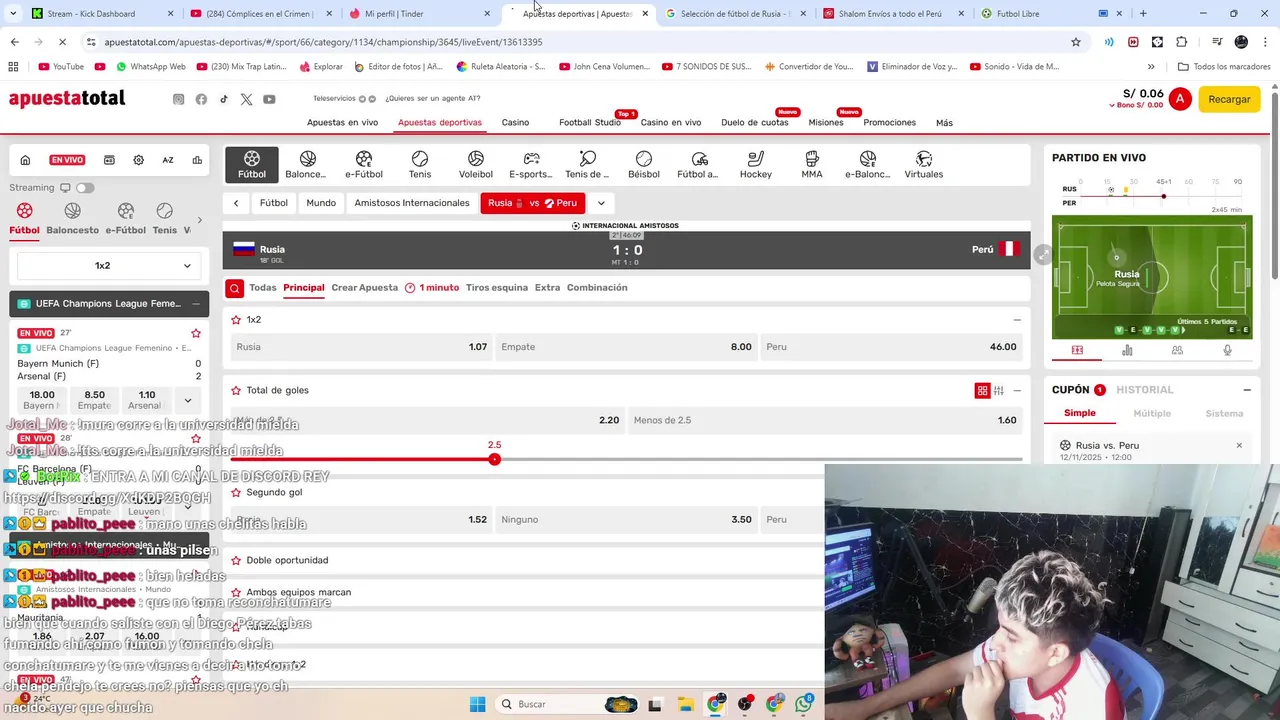1280x720 pixels.
Task: Bet on Empate at 8.00
Action: [626, 347]
